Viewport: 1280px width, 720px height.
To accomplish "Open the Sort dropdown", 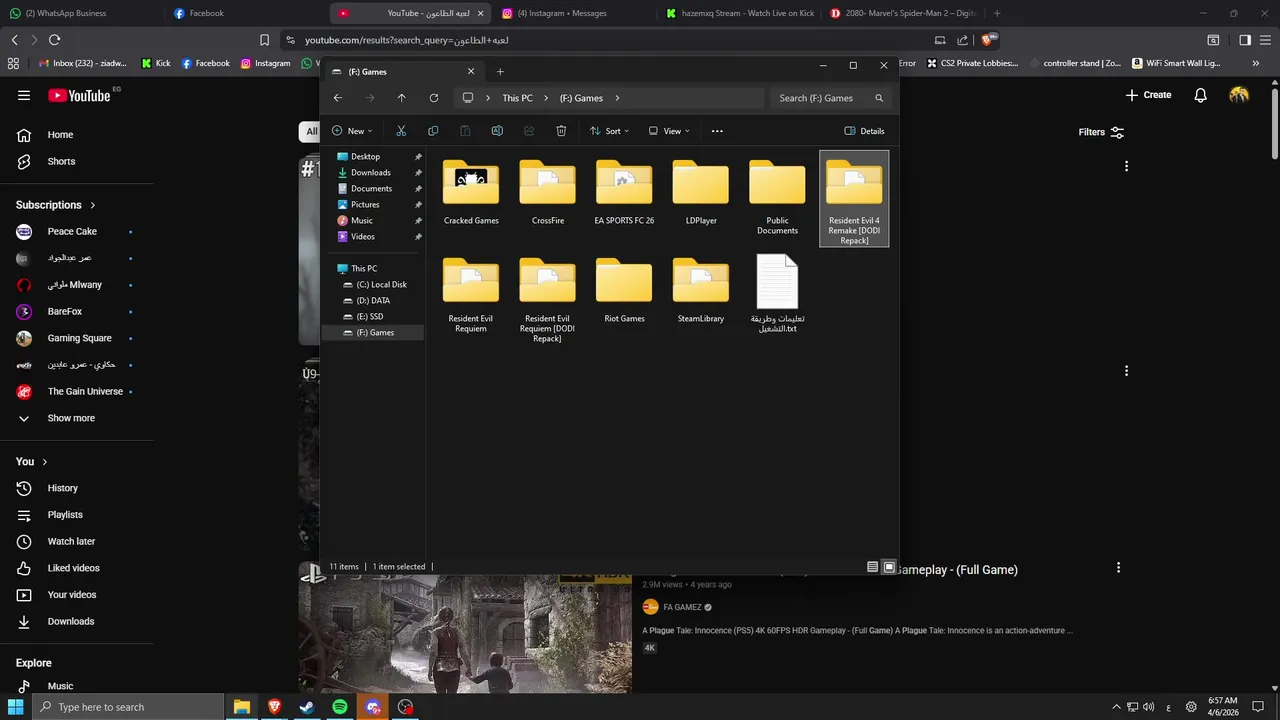I will (x=610, y=131).
